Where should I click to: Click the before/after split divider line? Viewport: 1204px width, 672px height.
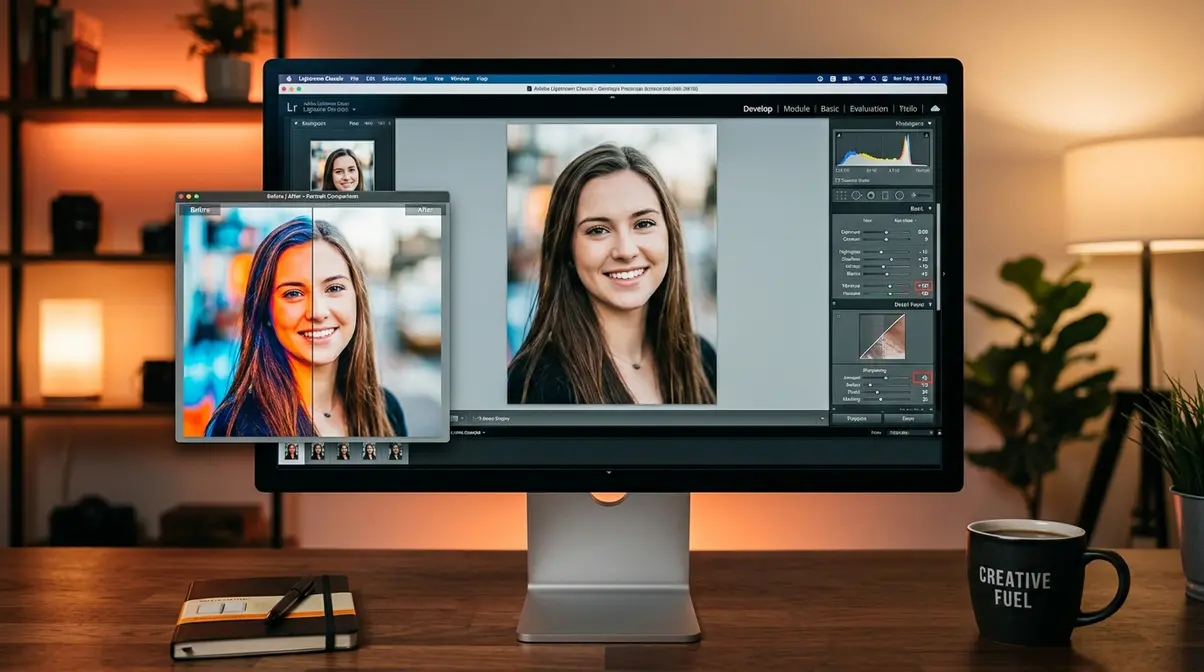(x=313, y=322)
